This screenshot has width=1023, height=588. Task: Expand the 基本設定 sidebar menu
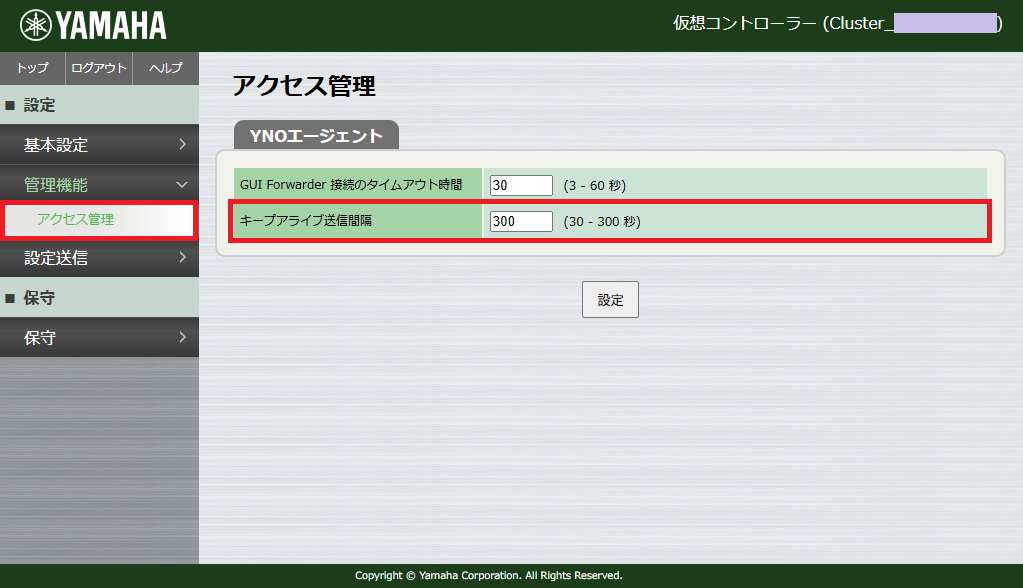(x=99, y=144)
